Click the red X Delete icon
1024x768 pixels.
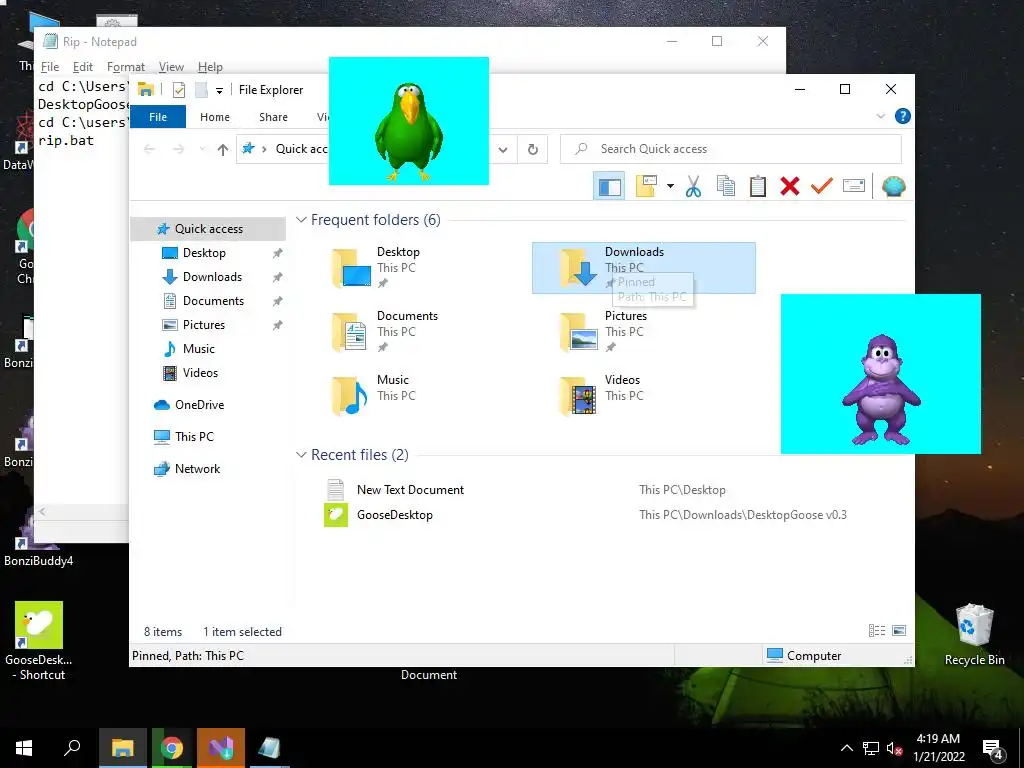(790, 186)
